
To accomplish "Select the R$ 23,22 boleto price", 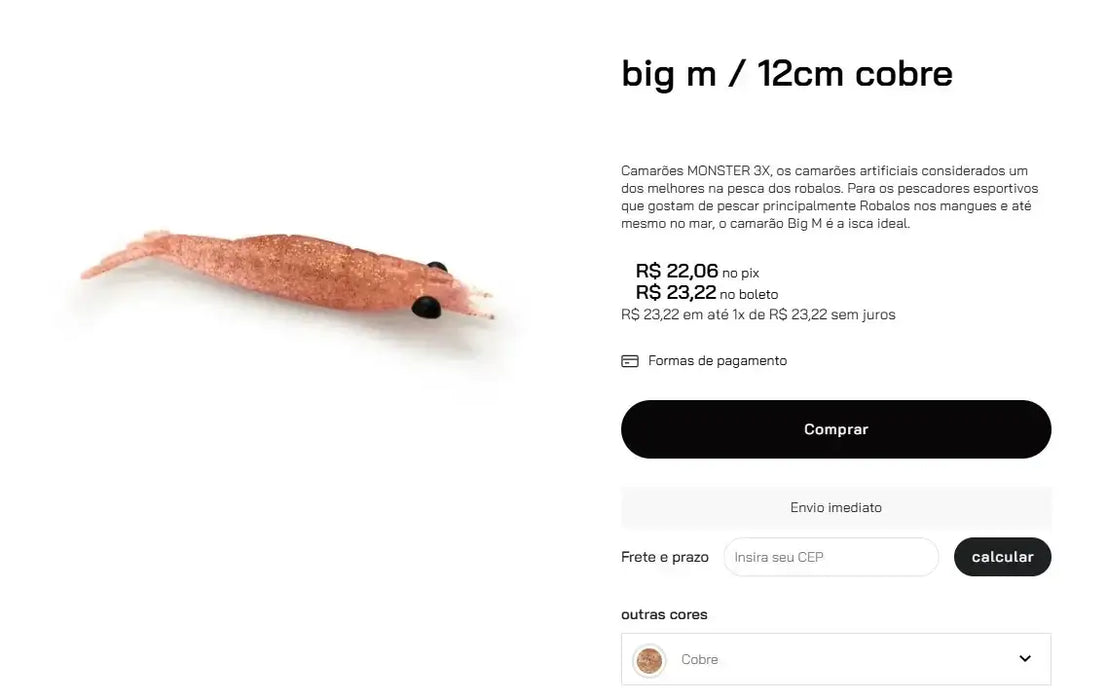I will (676, 293).
